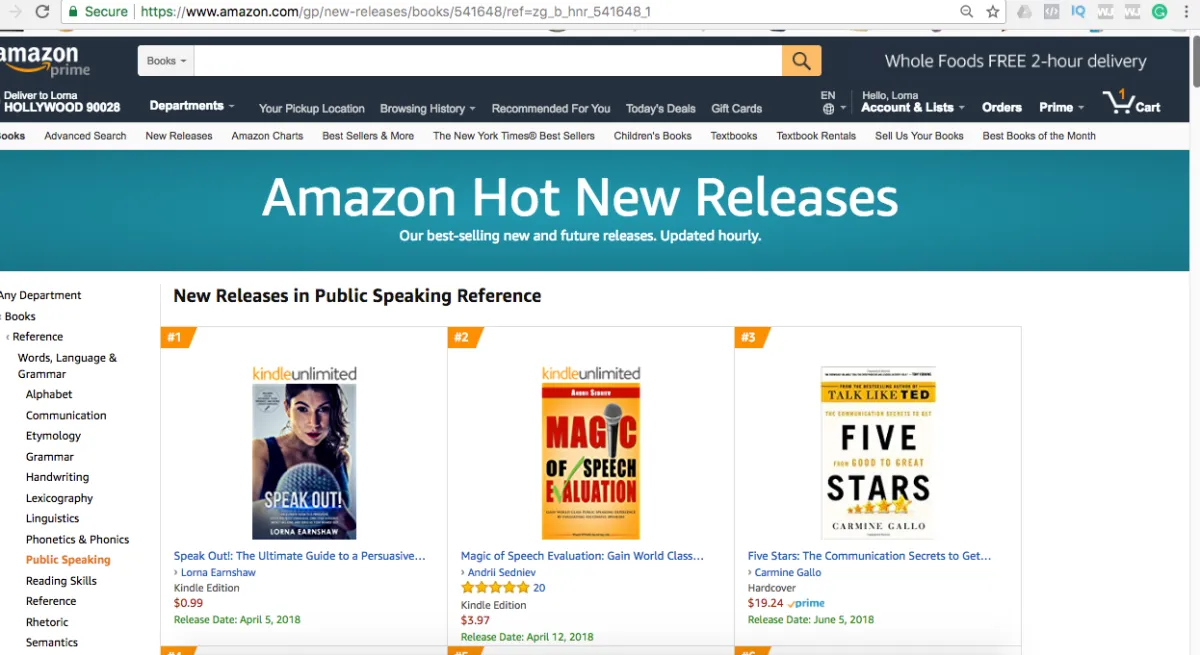Click the Five Stars book cover
This screenshot has width=1200, height=655.
point(877,452)
